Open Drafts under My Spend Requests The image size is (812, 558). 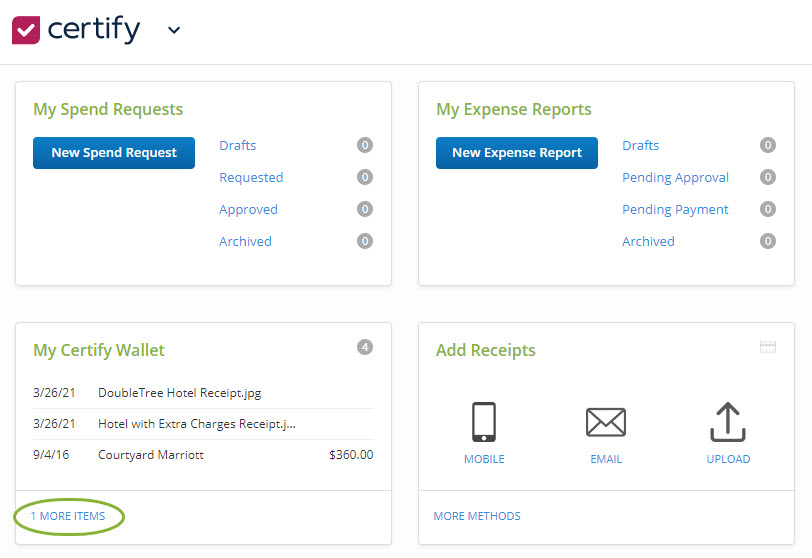238,145
